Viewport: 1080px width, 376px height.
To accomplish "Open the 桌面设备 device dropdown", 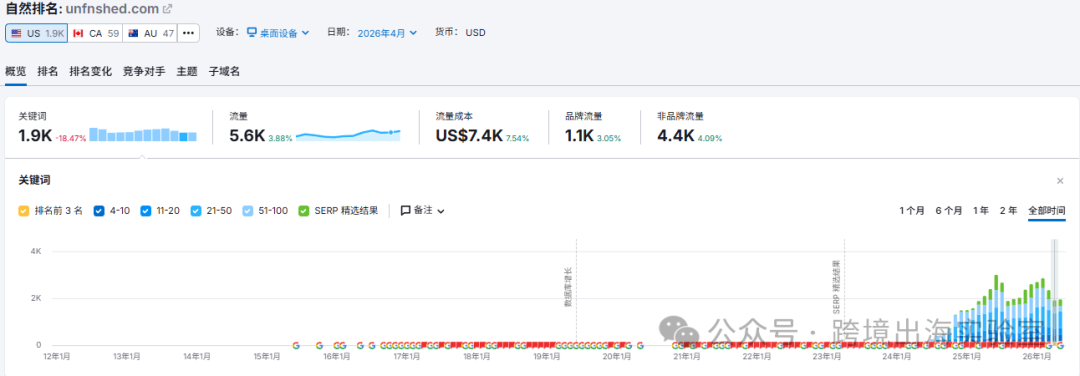I will (278, 32).
